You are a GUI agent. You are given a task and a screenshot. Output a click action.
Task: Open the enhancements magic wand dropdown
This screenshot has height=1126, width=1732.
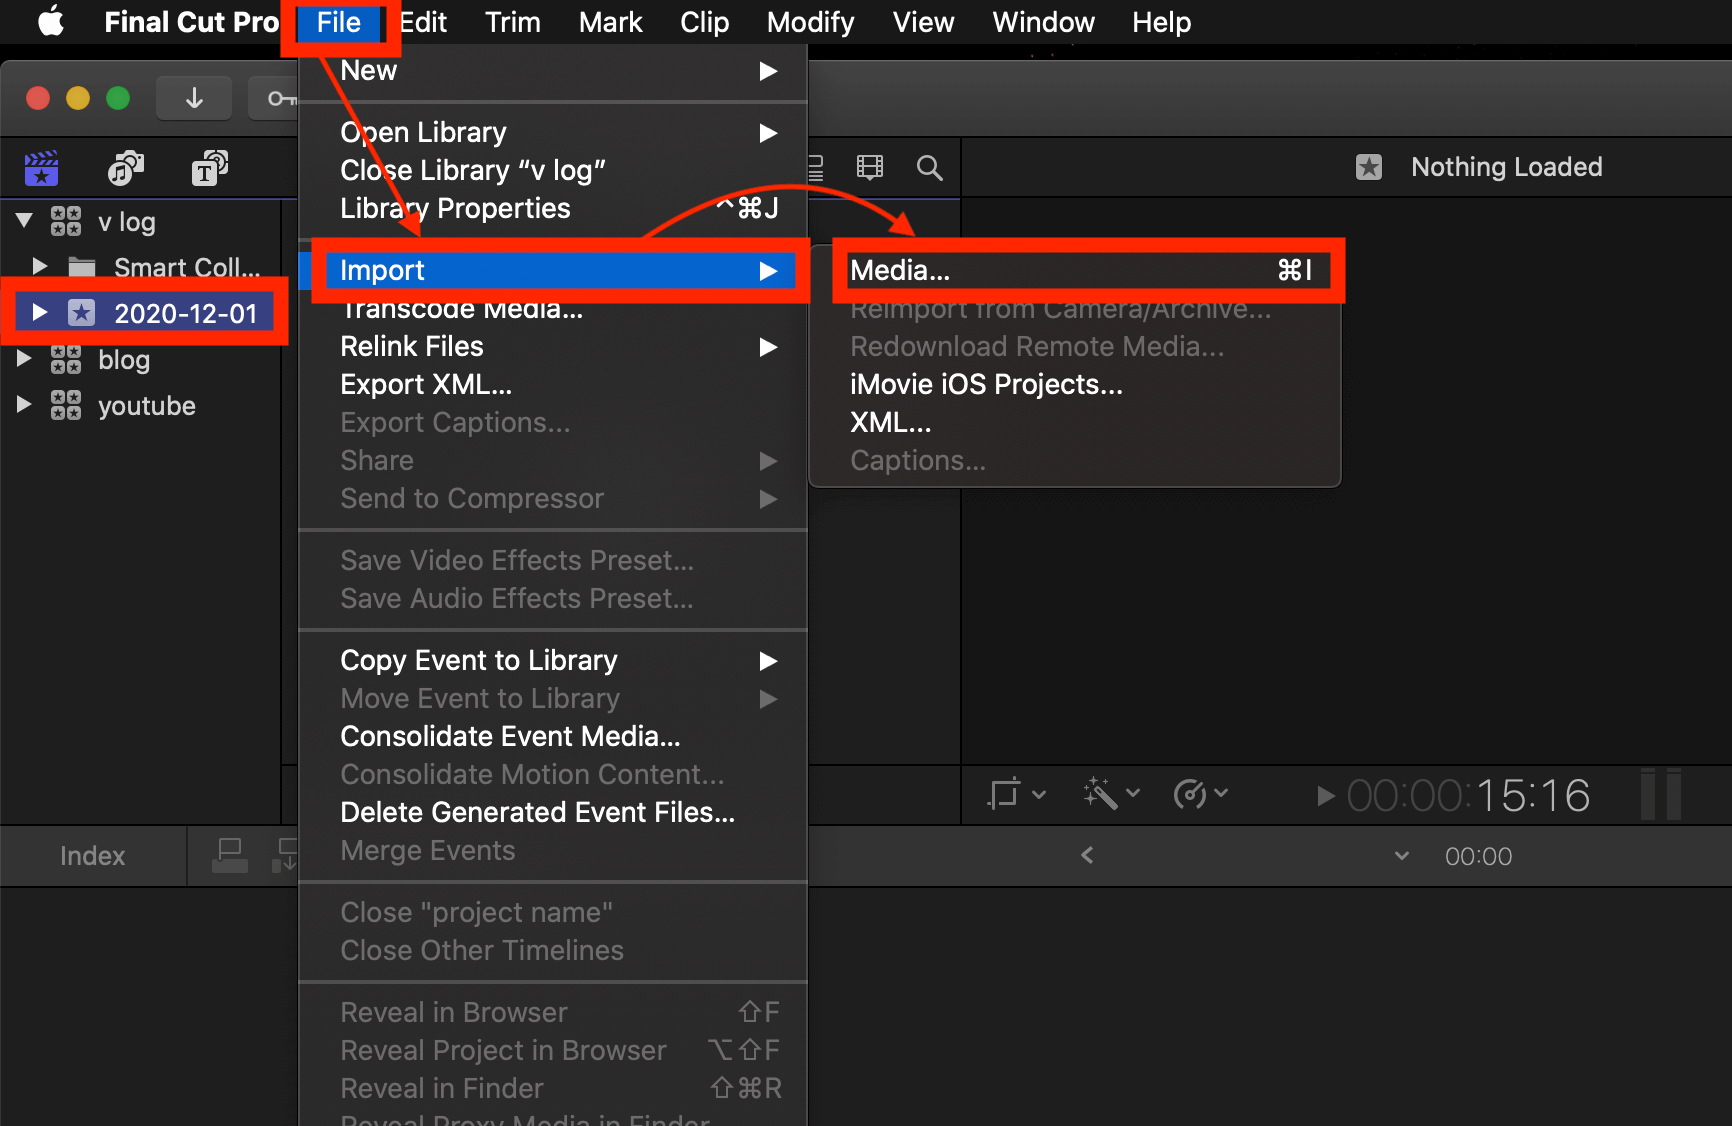1111,795
